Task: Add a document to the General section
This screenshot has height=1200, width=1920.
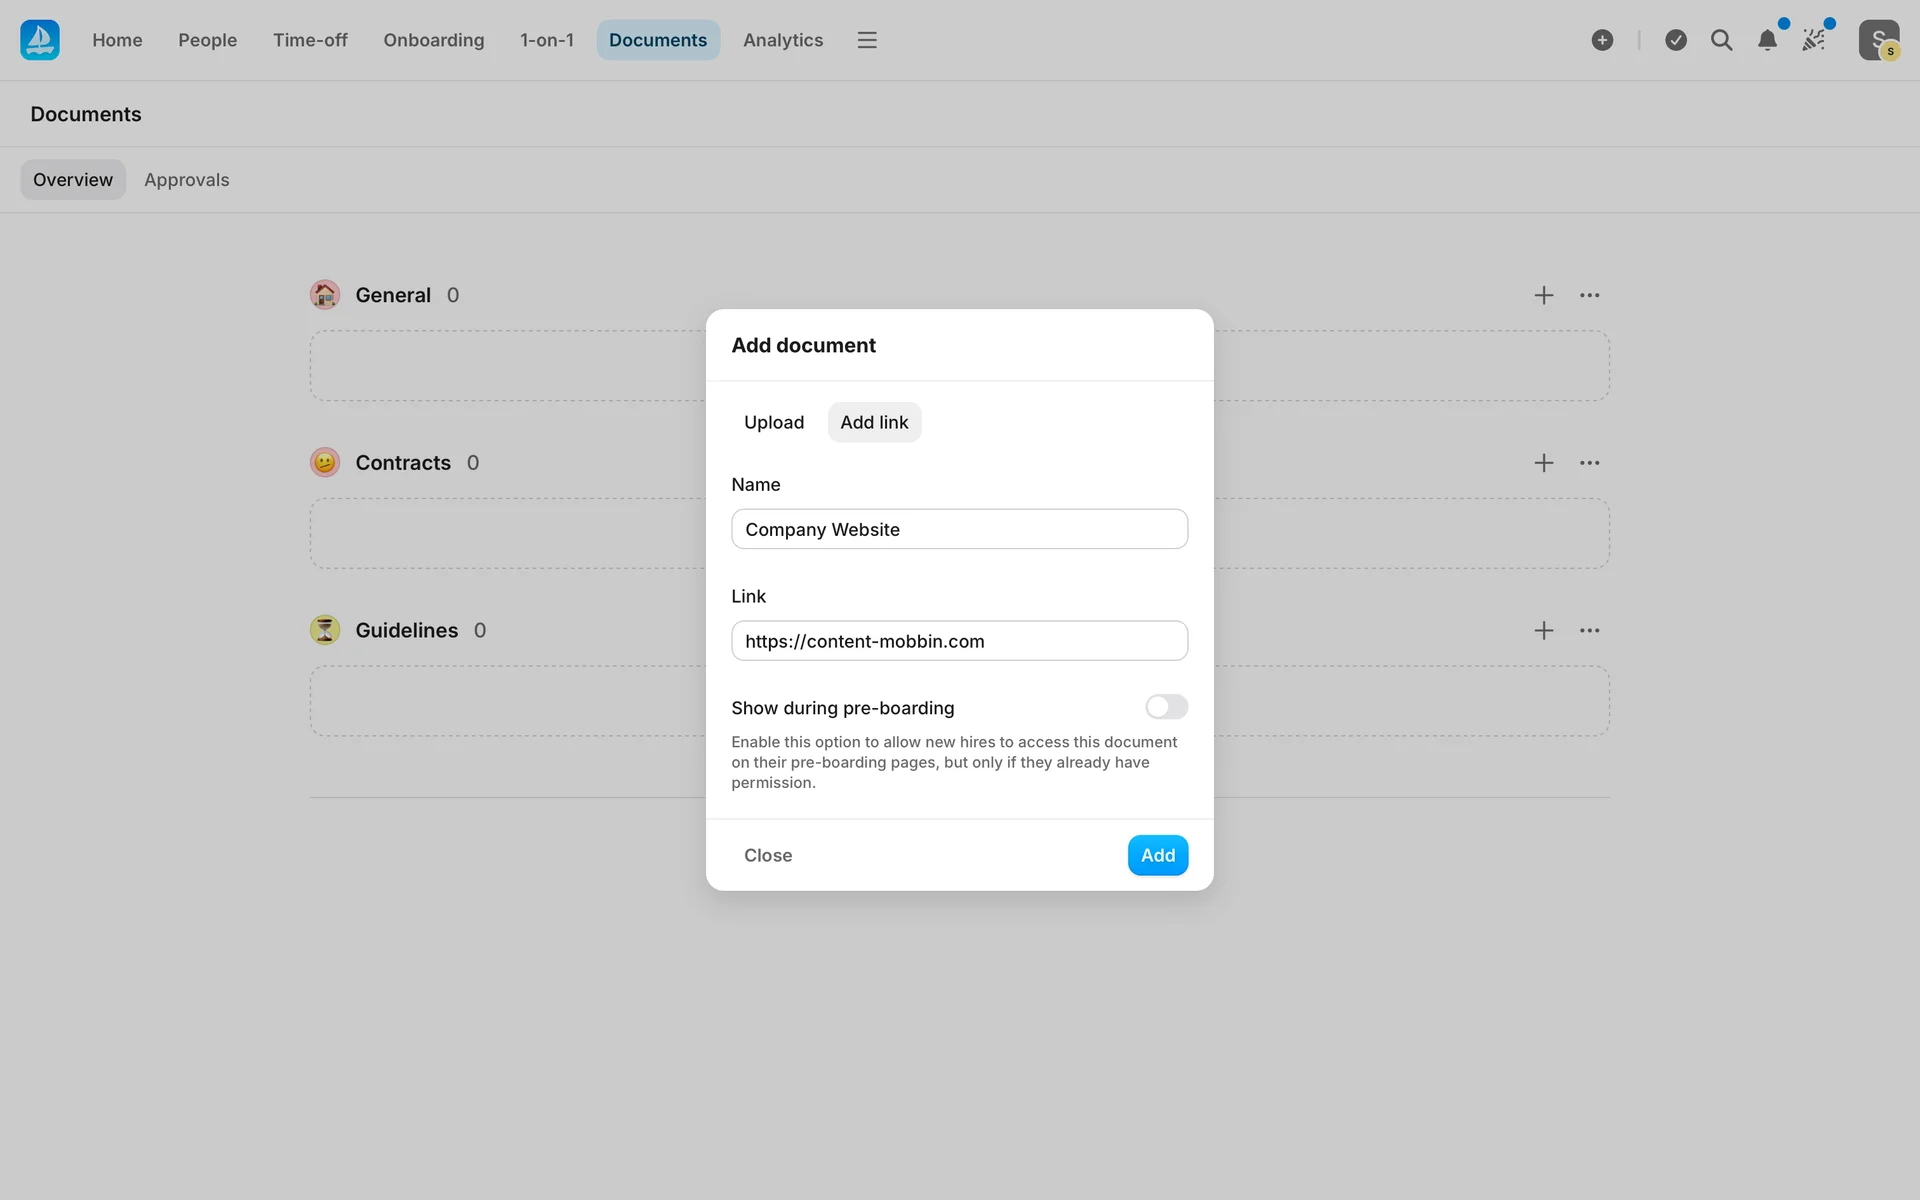Action: click(1543, 295)
